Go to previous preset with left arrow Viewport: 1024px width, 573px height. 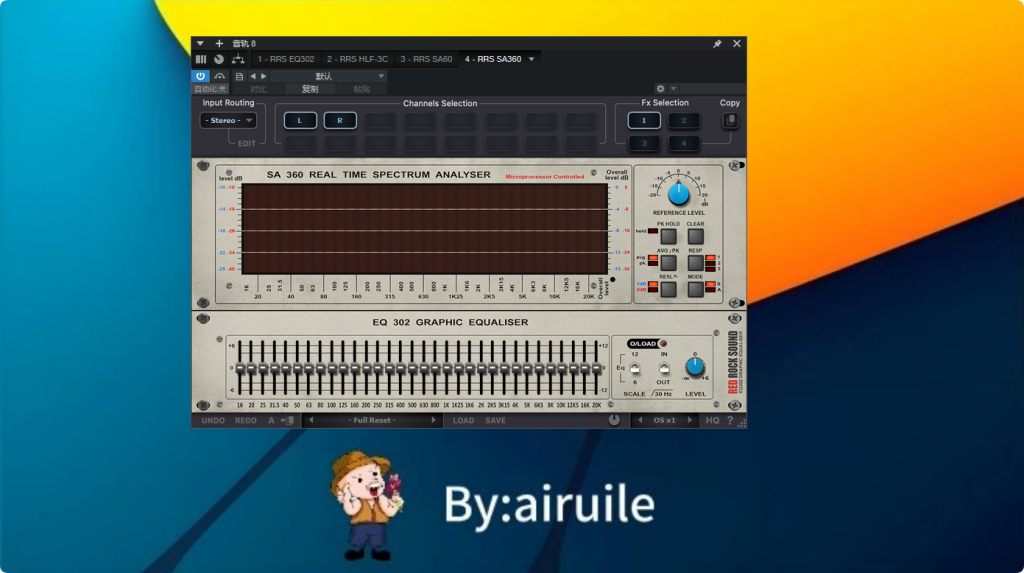[253, 76]
